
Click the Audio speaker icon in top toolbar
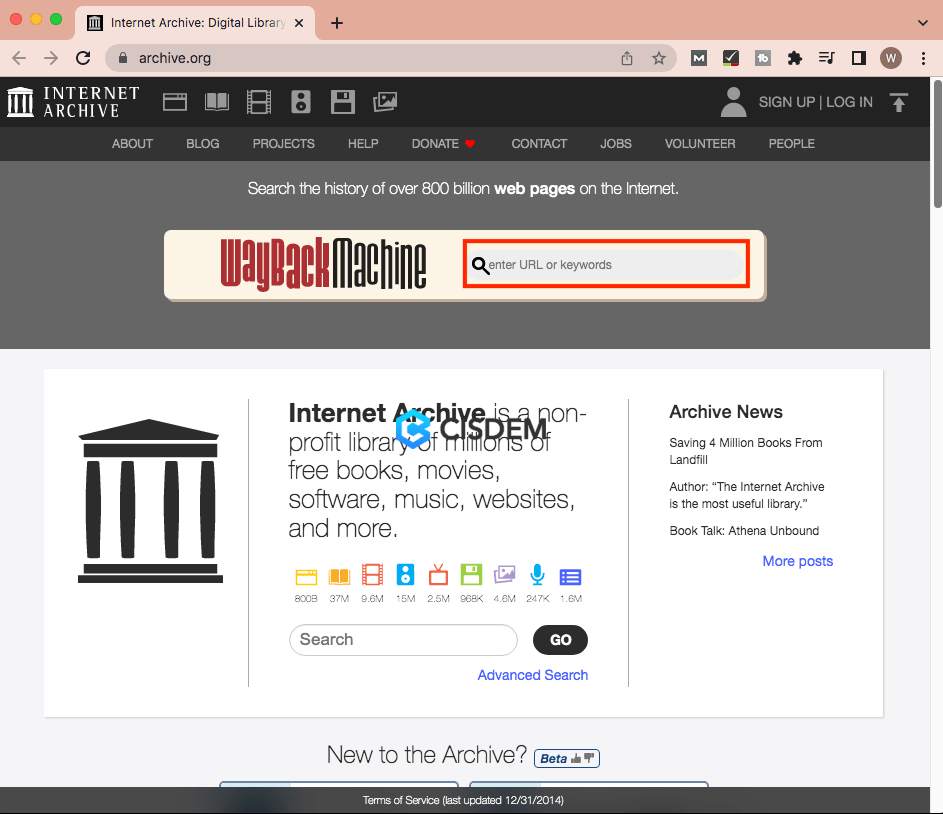tap(301, 101)
